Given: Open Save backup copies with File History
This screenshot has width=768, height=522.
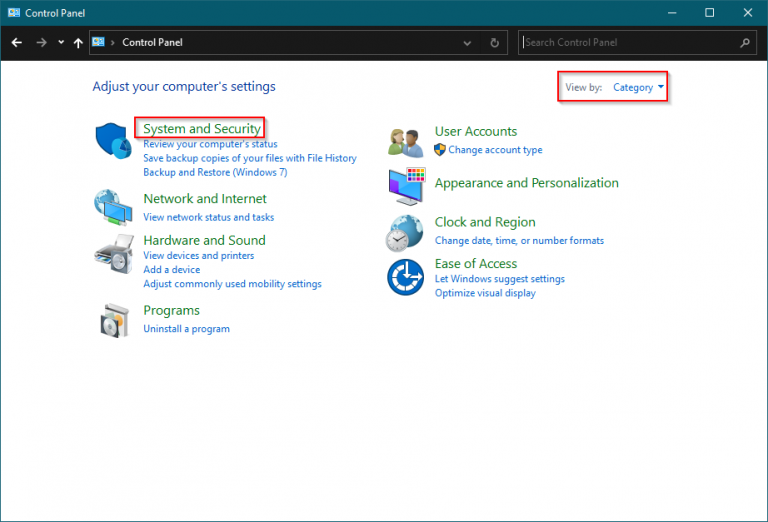Looking at the screenshot, I should click(250, 158).
